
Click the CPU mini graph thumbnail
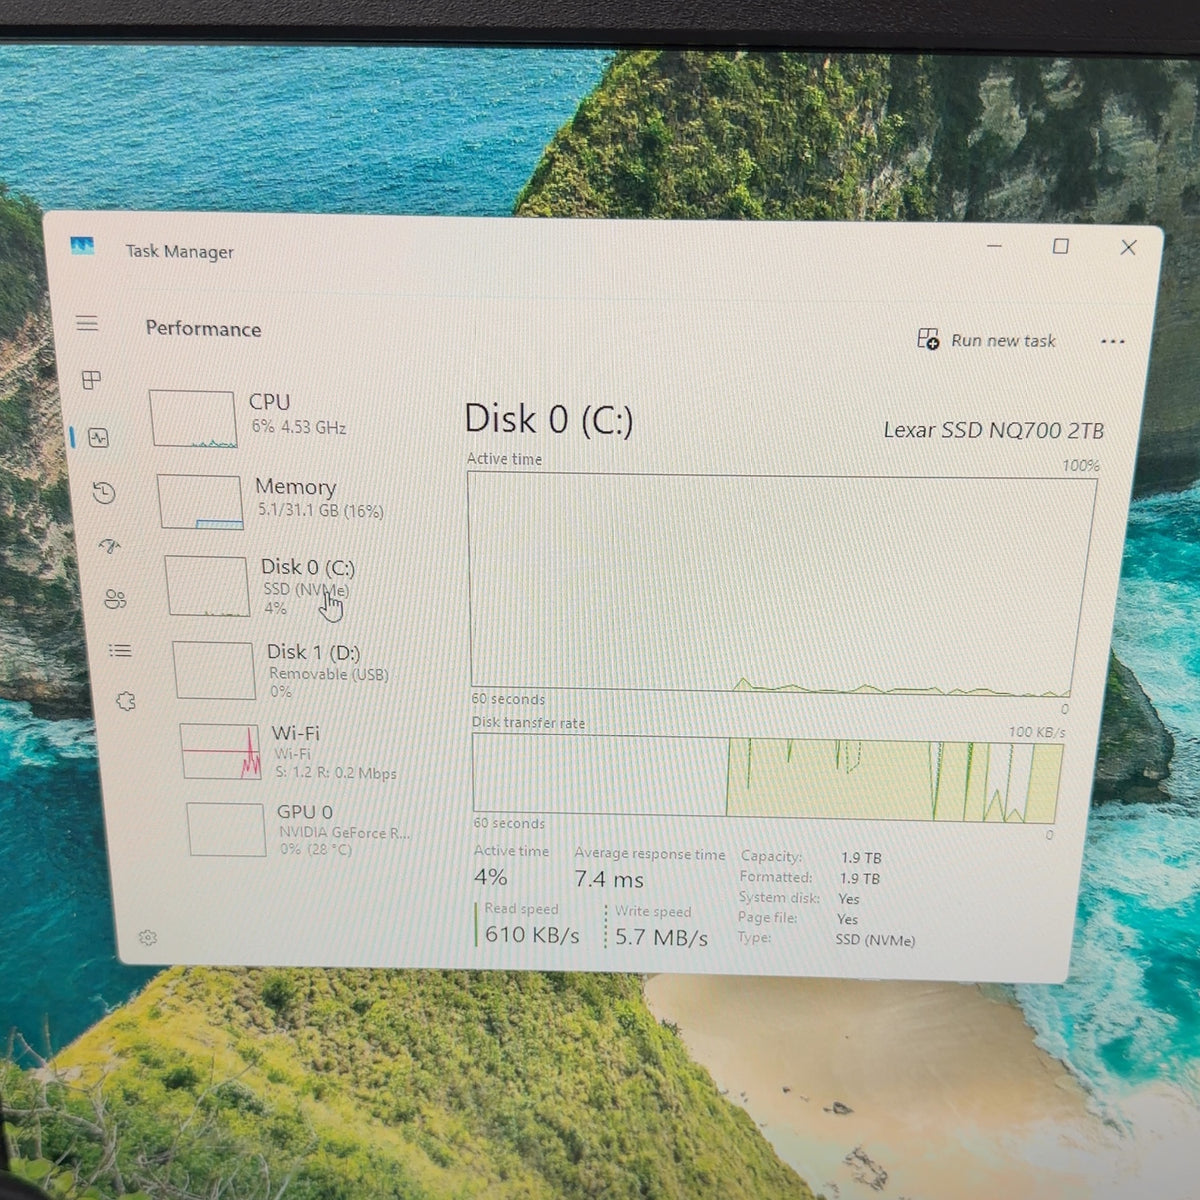click(x=193, y=419)
